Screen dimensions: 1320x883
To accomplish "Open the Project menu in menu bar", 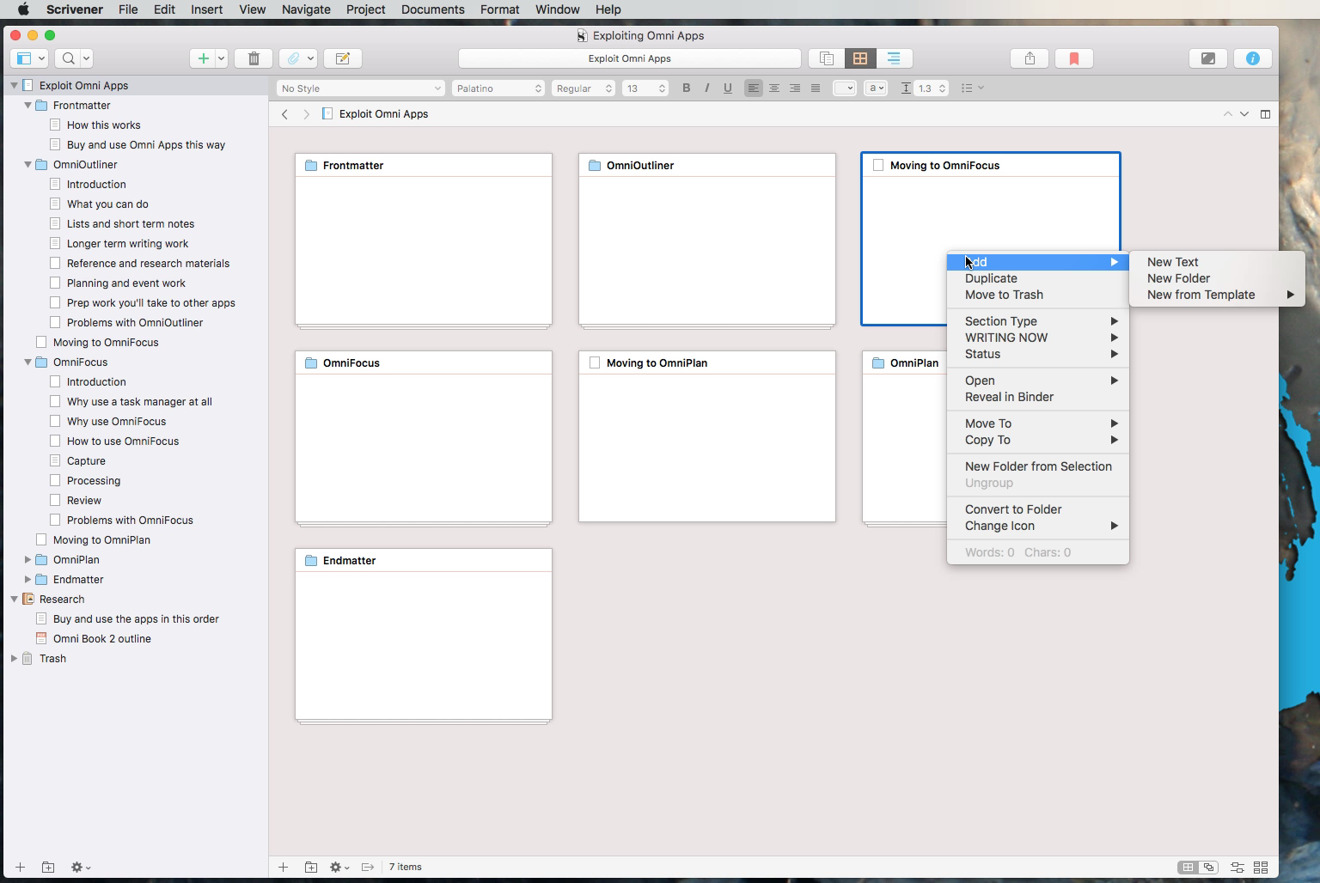I will point(365,9).
